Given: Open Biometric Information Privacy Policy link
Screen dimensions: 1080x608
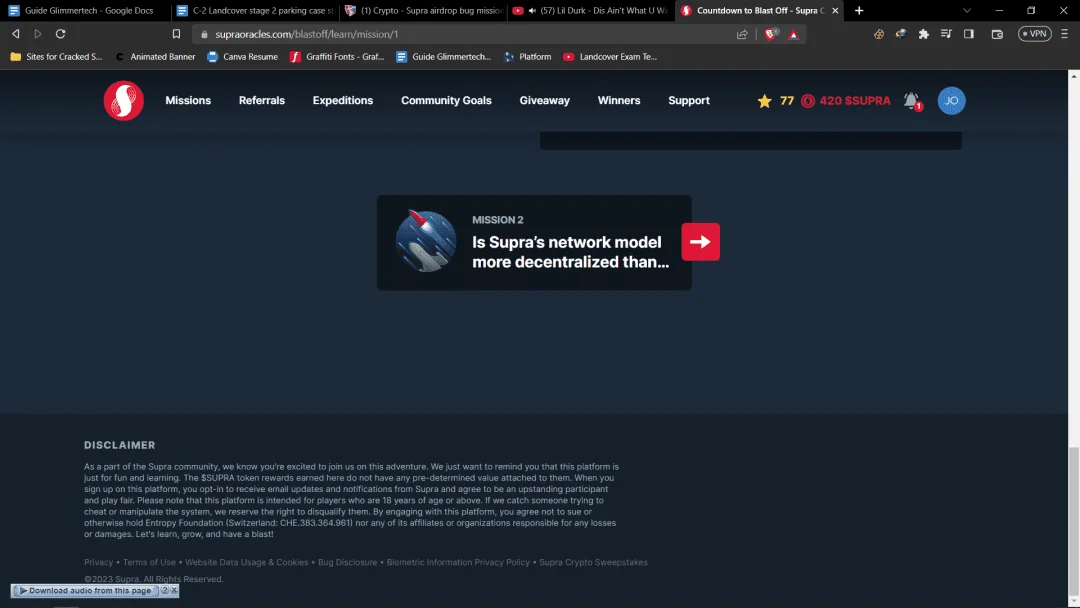Looking at the screenshot, I should click(458, 563).
